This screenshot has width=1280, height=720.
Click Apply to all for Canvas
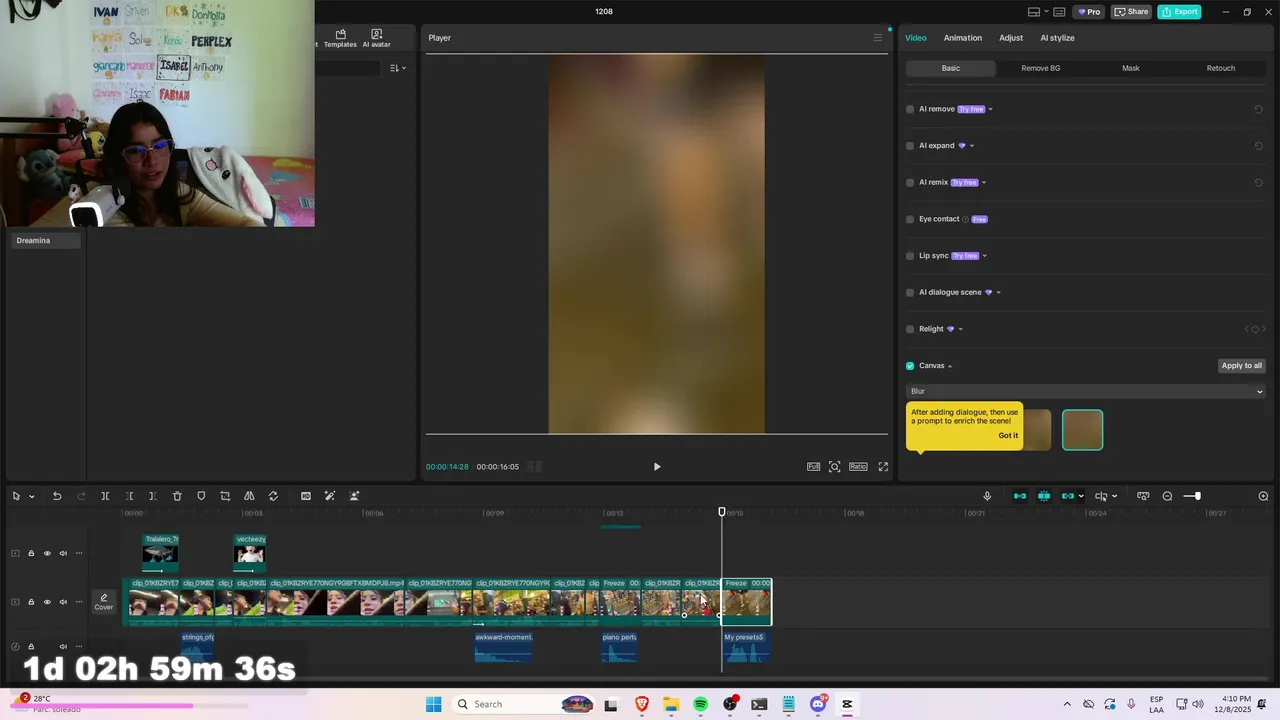pyautogui.click(x=1242, y=366)
